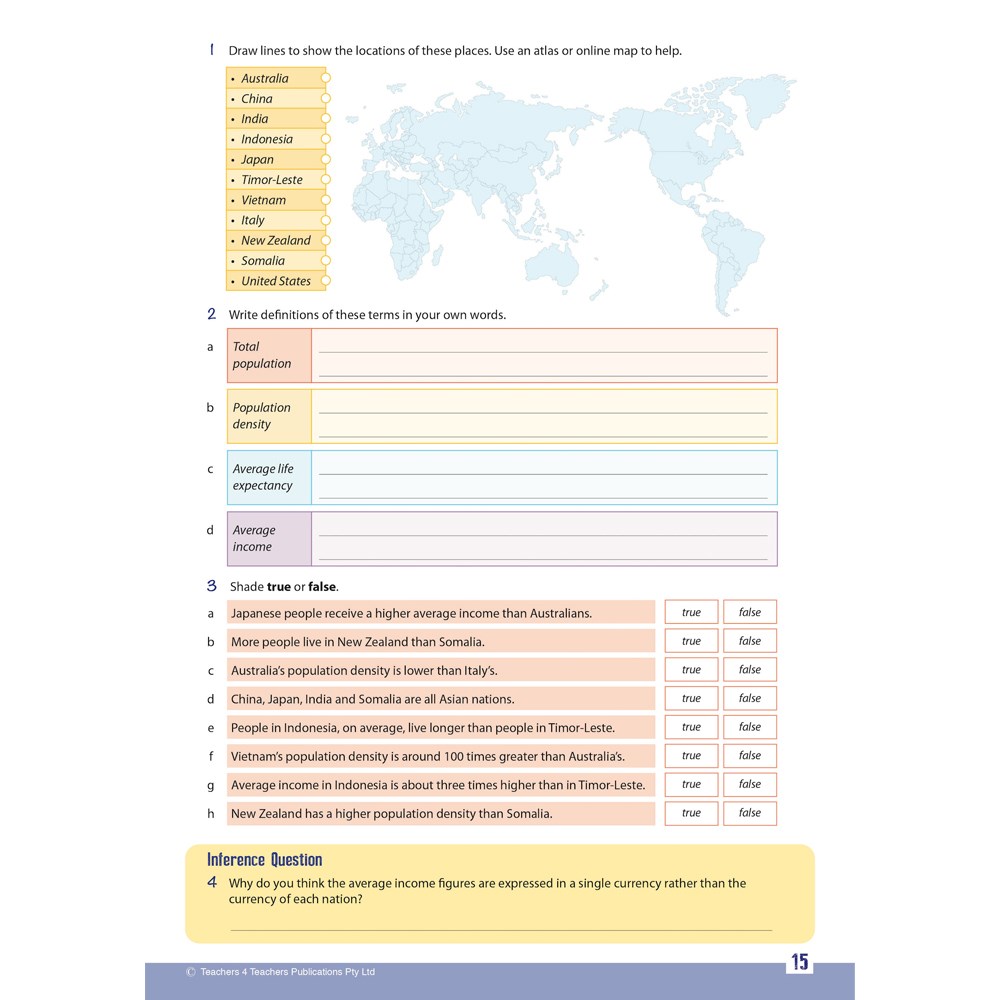Select the 'United States' label in the places list

pyautogui.click(x=276, y=281)
